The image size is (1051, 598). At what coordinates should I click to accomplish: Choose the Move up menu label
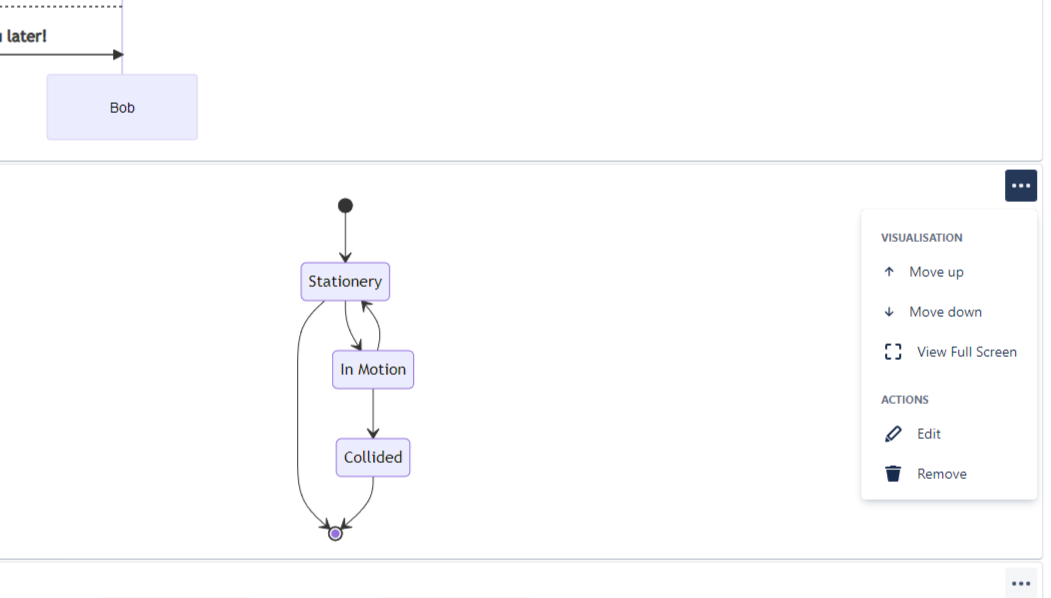[936, 272]
